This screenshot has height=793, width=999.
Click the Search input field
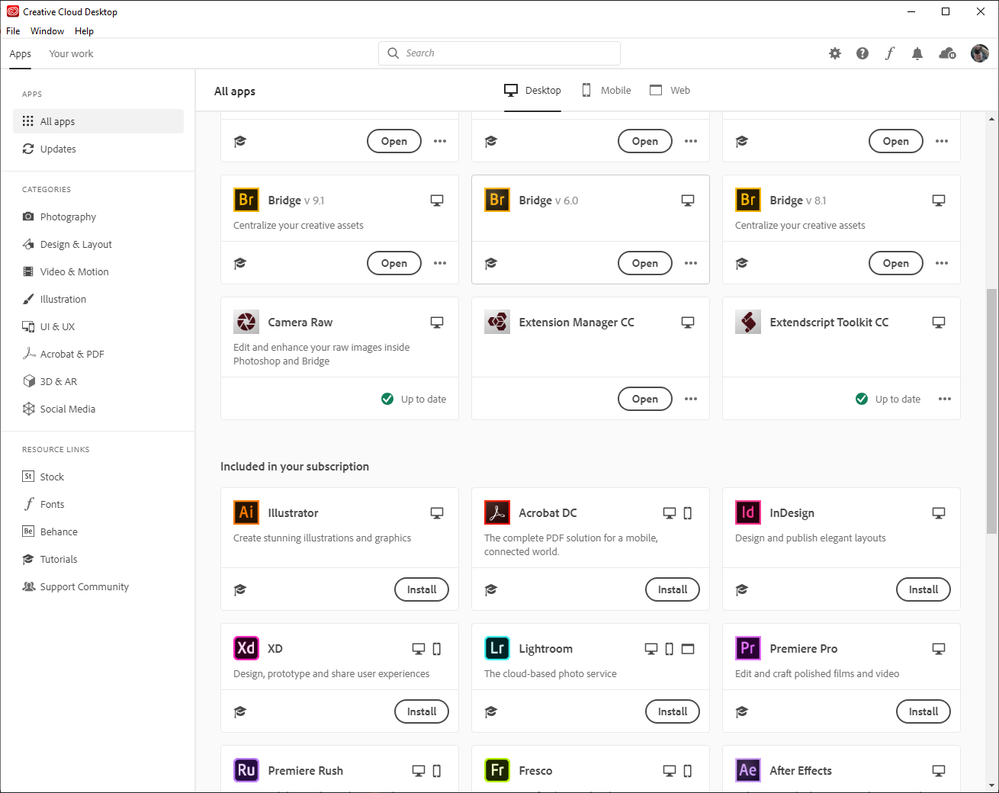500,53
